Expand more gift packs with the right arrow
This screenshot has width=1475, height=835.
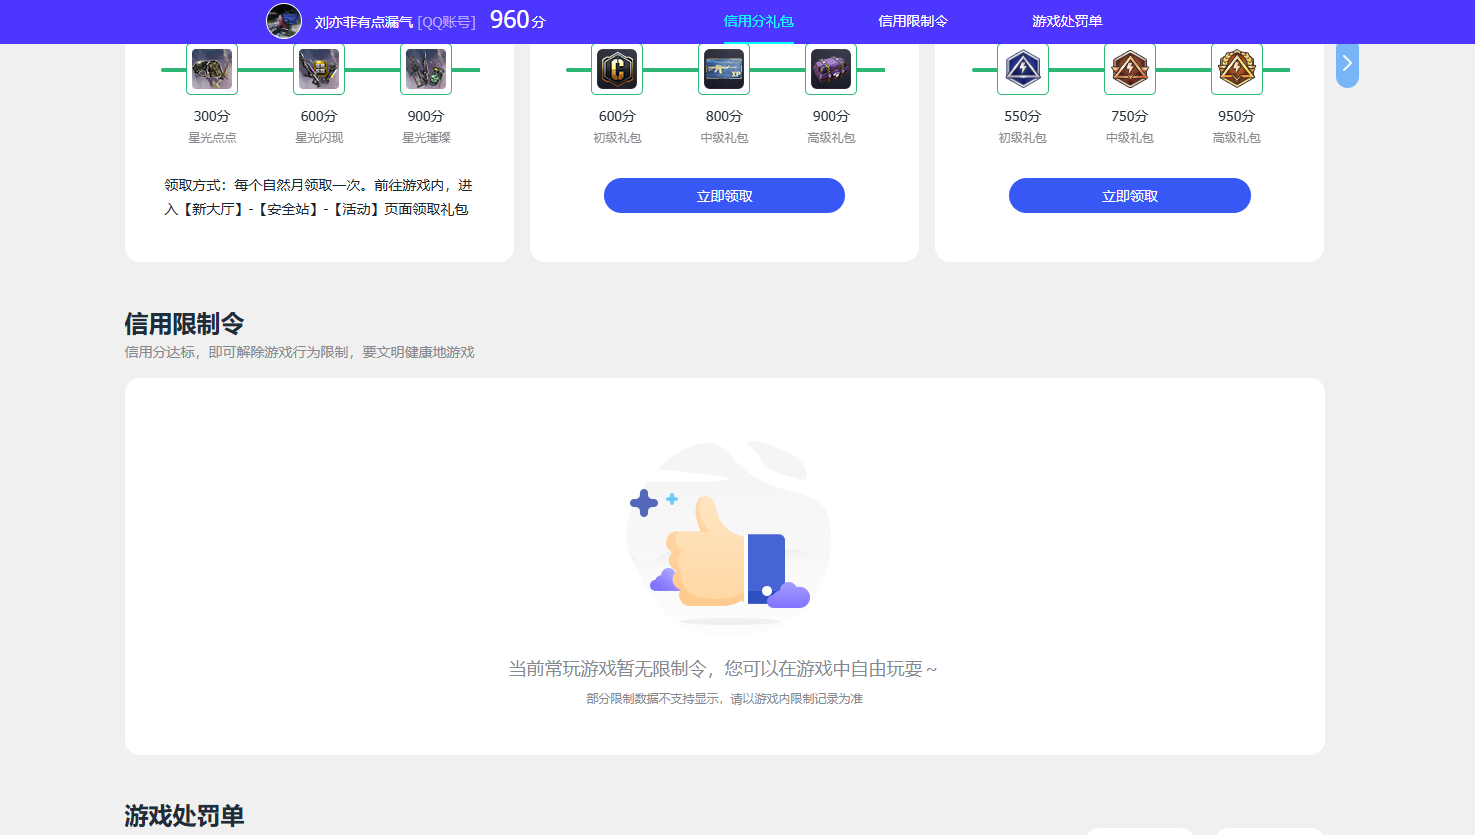tap(1347, 63)
